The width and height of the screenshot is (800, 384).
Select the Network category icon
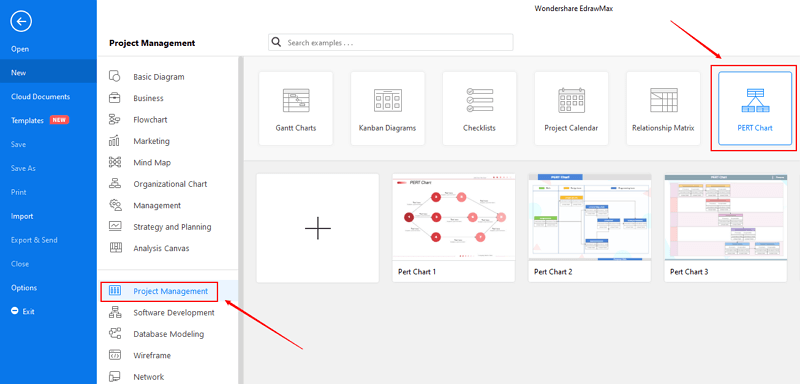point(115,376)
